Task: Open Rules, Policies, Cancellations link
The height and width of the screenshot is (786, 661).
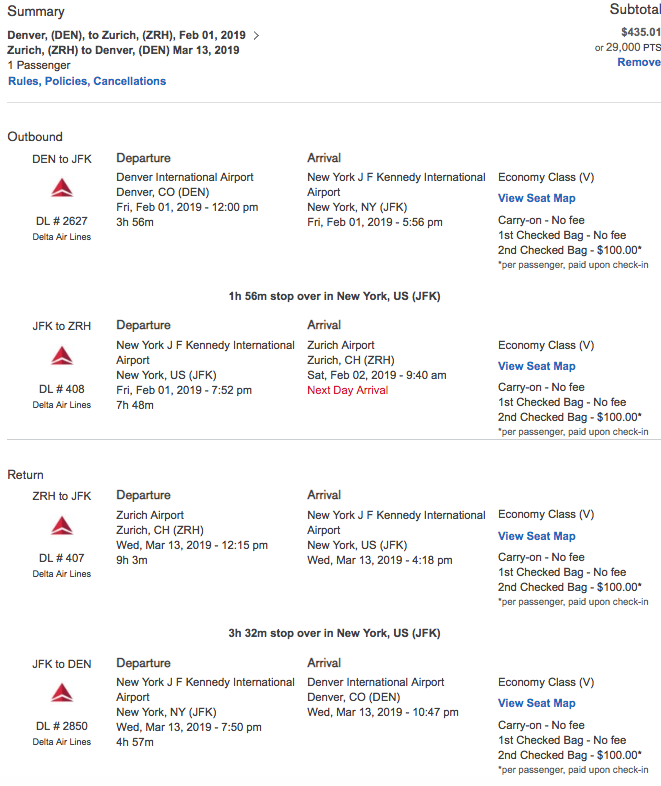Action: [87, 81]
